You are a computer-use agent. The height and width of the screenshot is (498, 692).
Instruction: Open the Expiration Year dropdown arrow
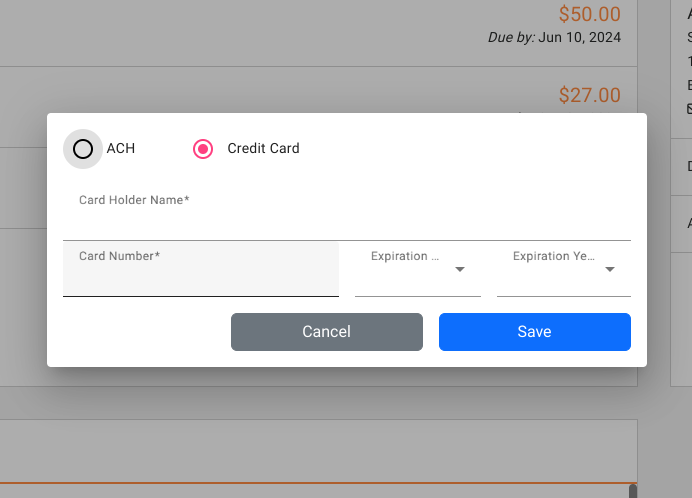point(609,269)
